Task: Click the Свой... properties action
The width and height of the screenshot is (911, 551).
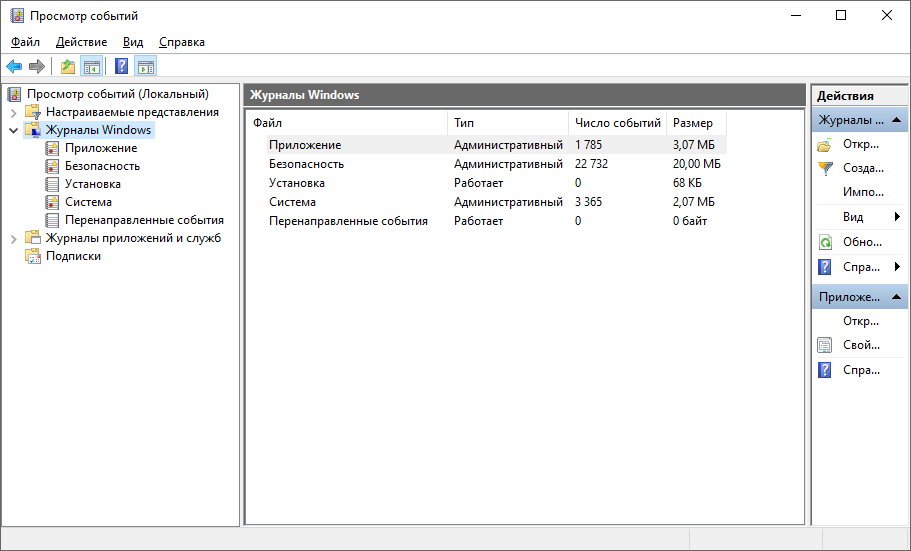Action: pyautogui.click(x=861, y=345)
